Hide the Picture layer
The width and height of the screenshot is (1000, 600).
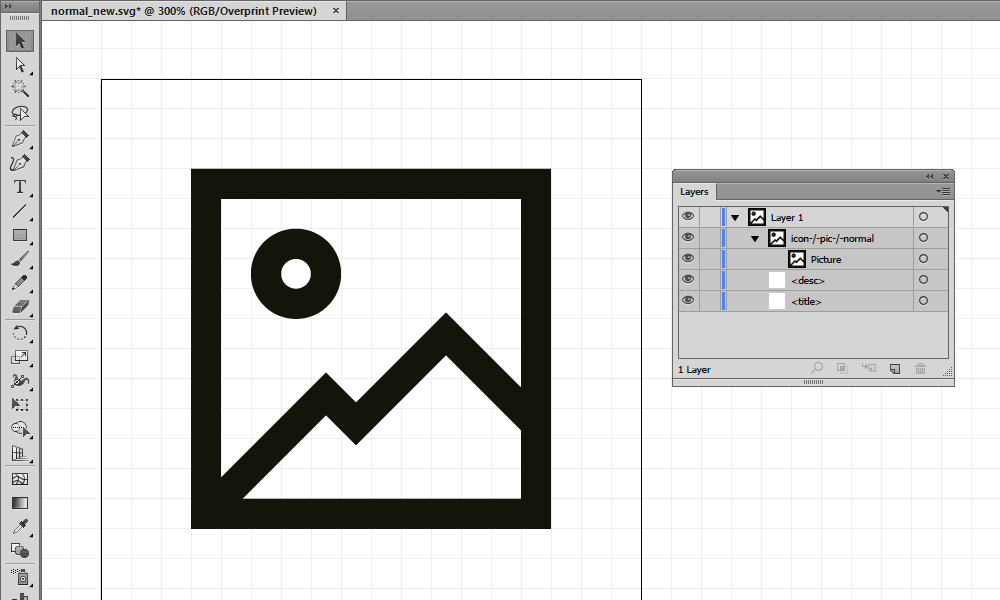pyautogui.click(x=687, y=259)
